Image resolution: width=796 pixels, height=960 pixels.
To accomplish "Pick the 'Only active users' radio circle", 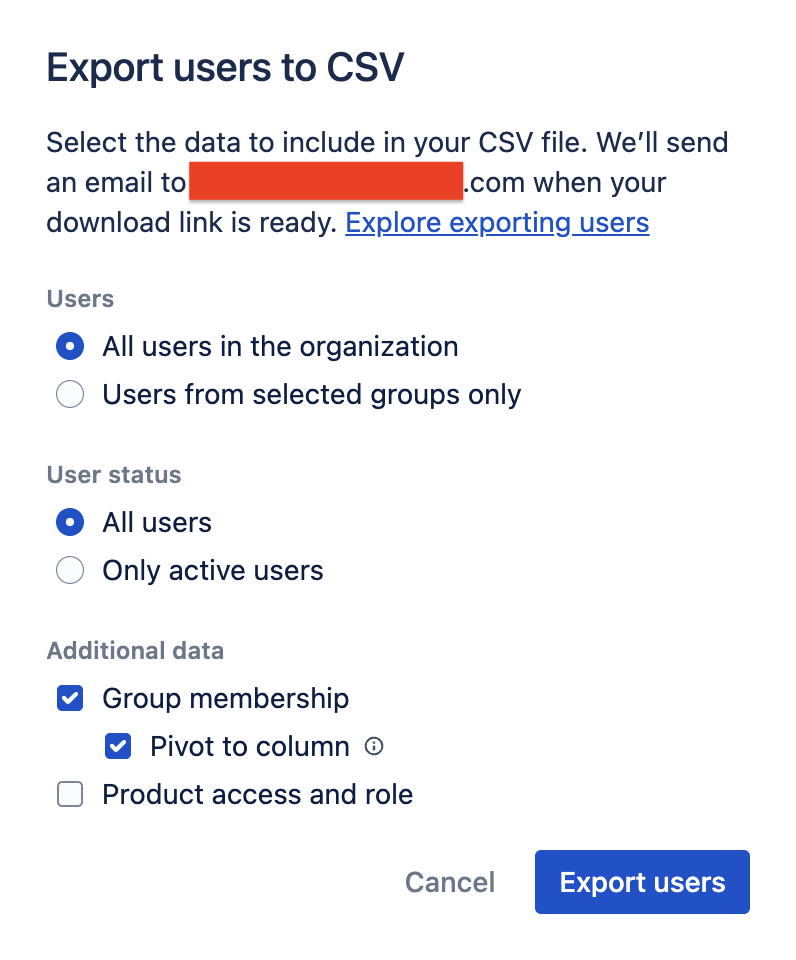I will 70,570.
